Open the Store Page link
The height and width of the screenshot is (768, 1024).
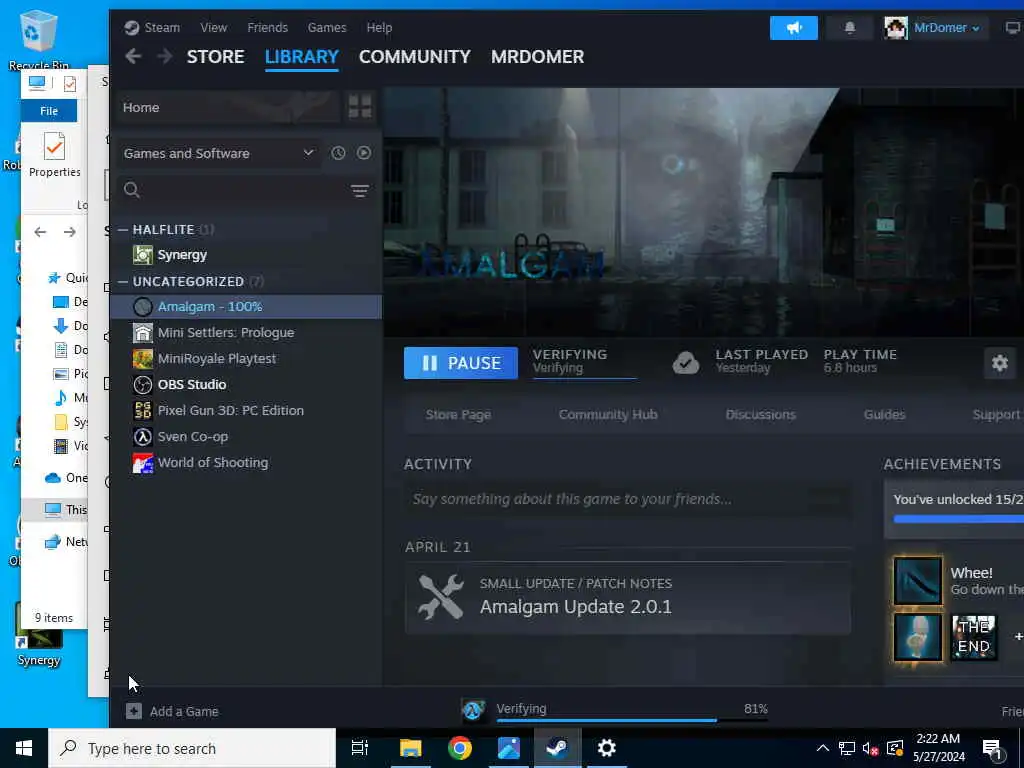(x=458, y=415)
